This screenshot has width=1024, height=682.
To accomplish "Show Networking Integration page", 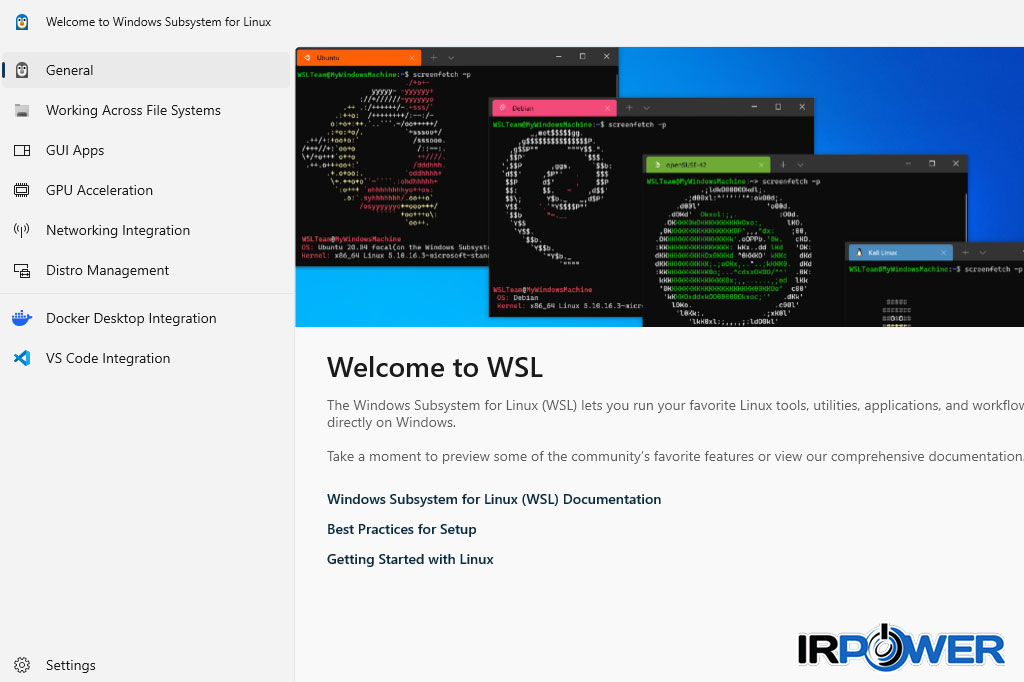I will [x=146, y=230].
